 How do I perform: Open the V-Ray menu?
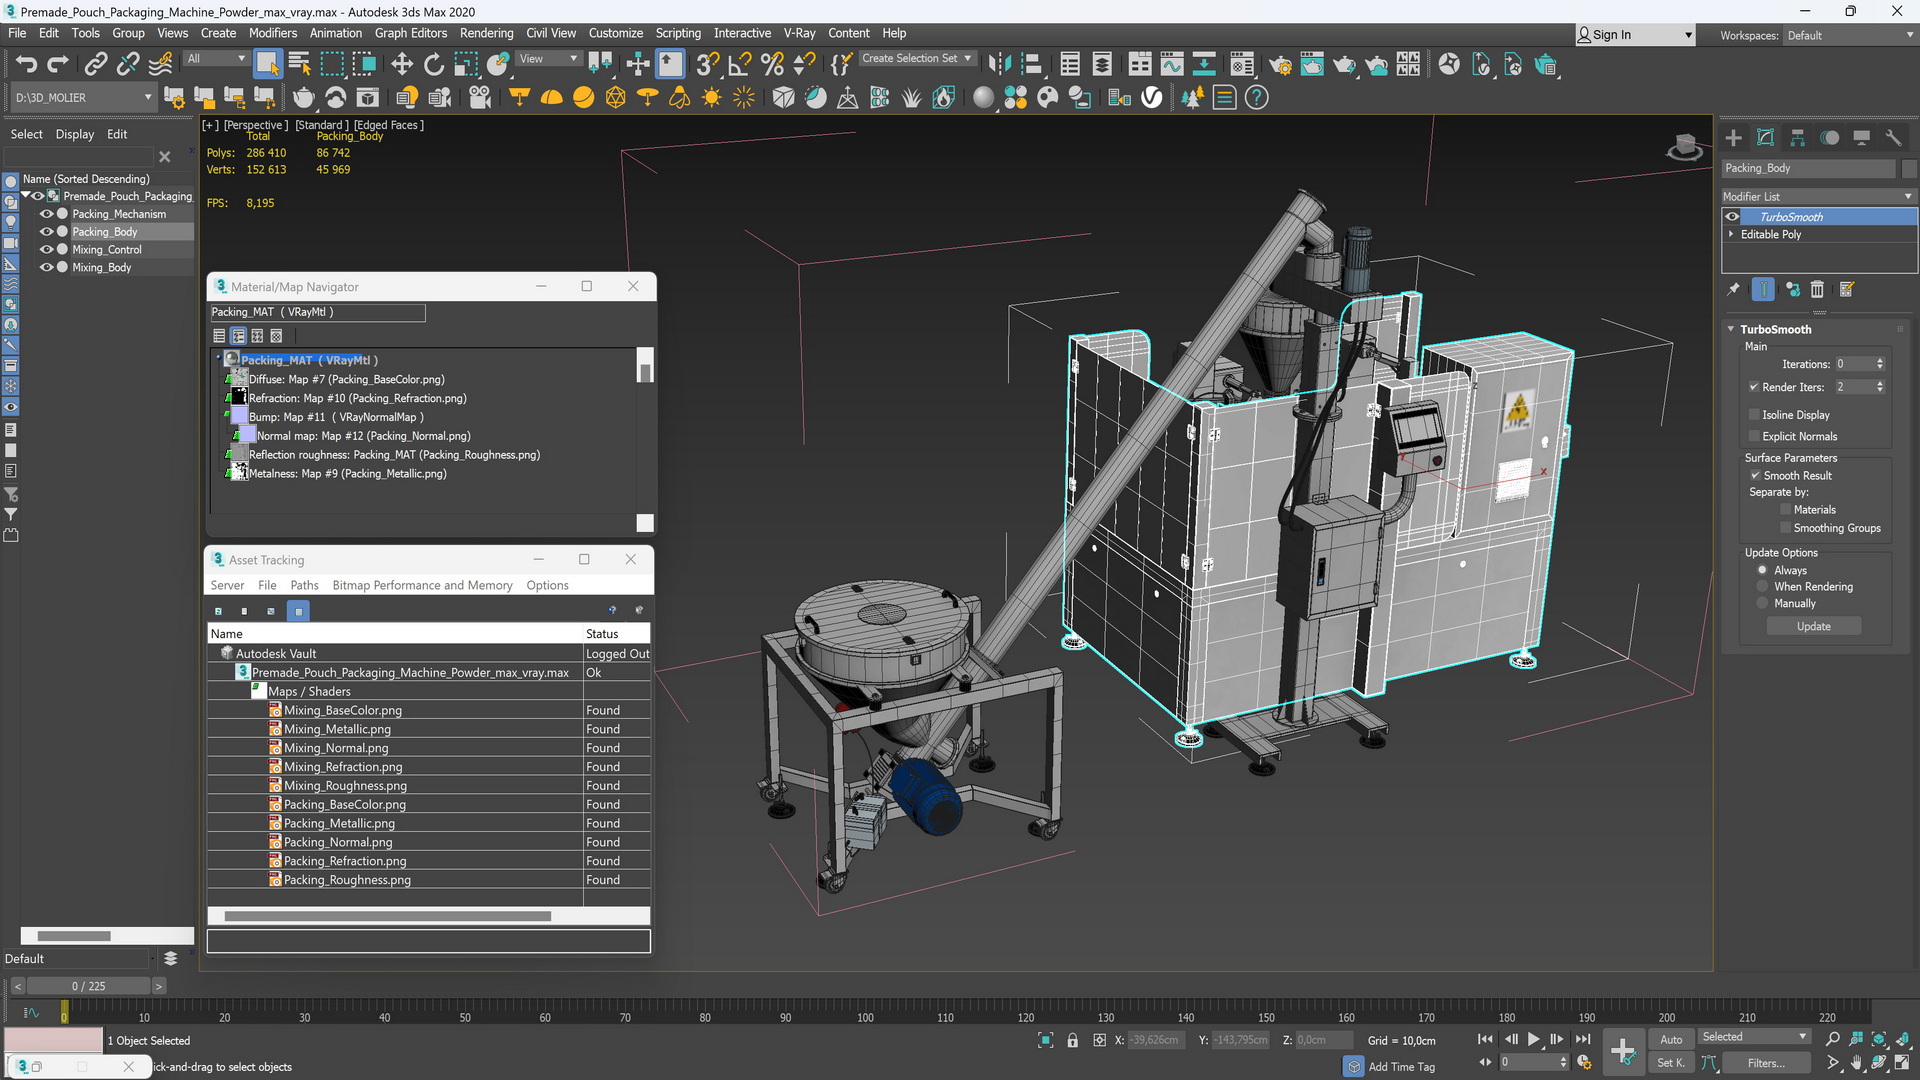pyautogui.click(x=799, y=33)
